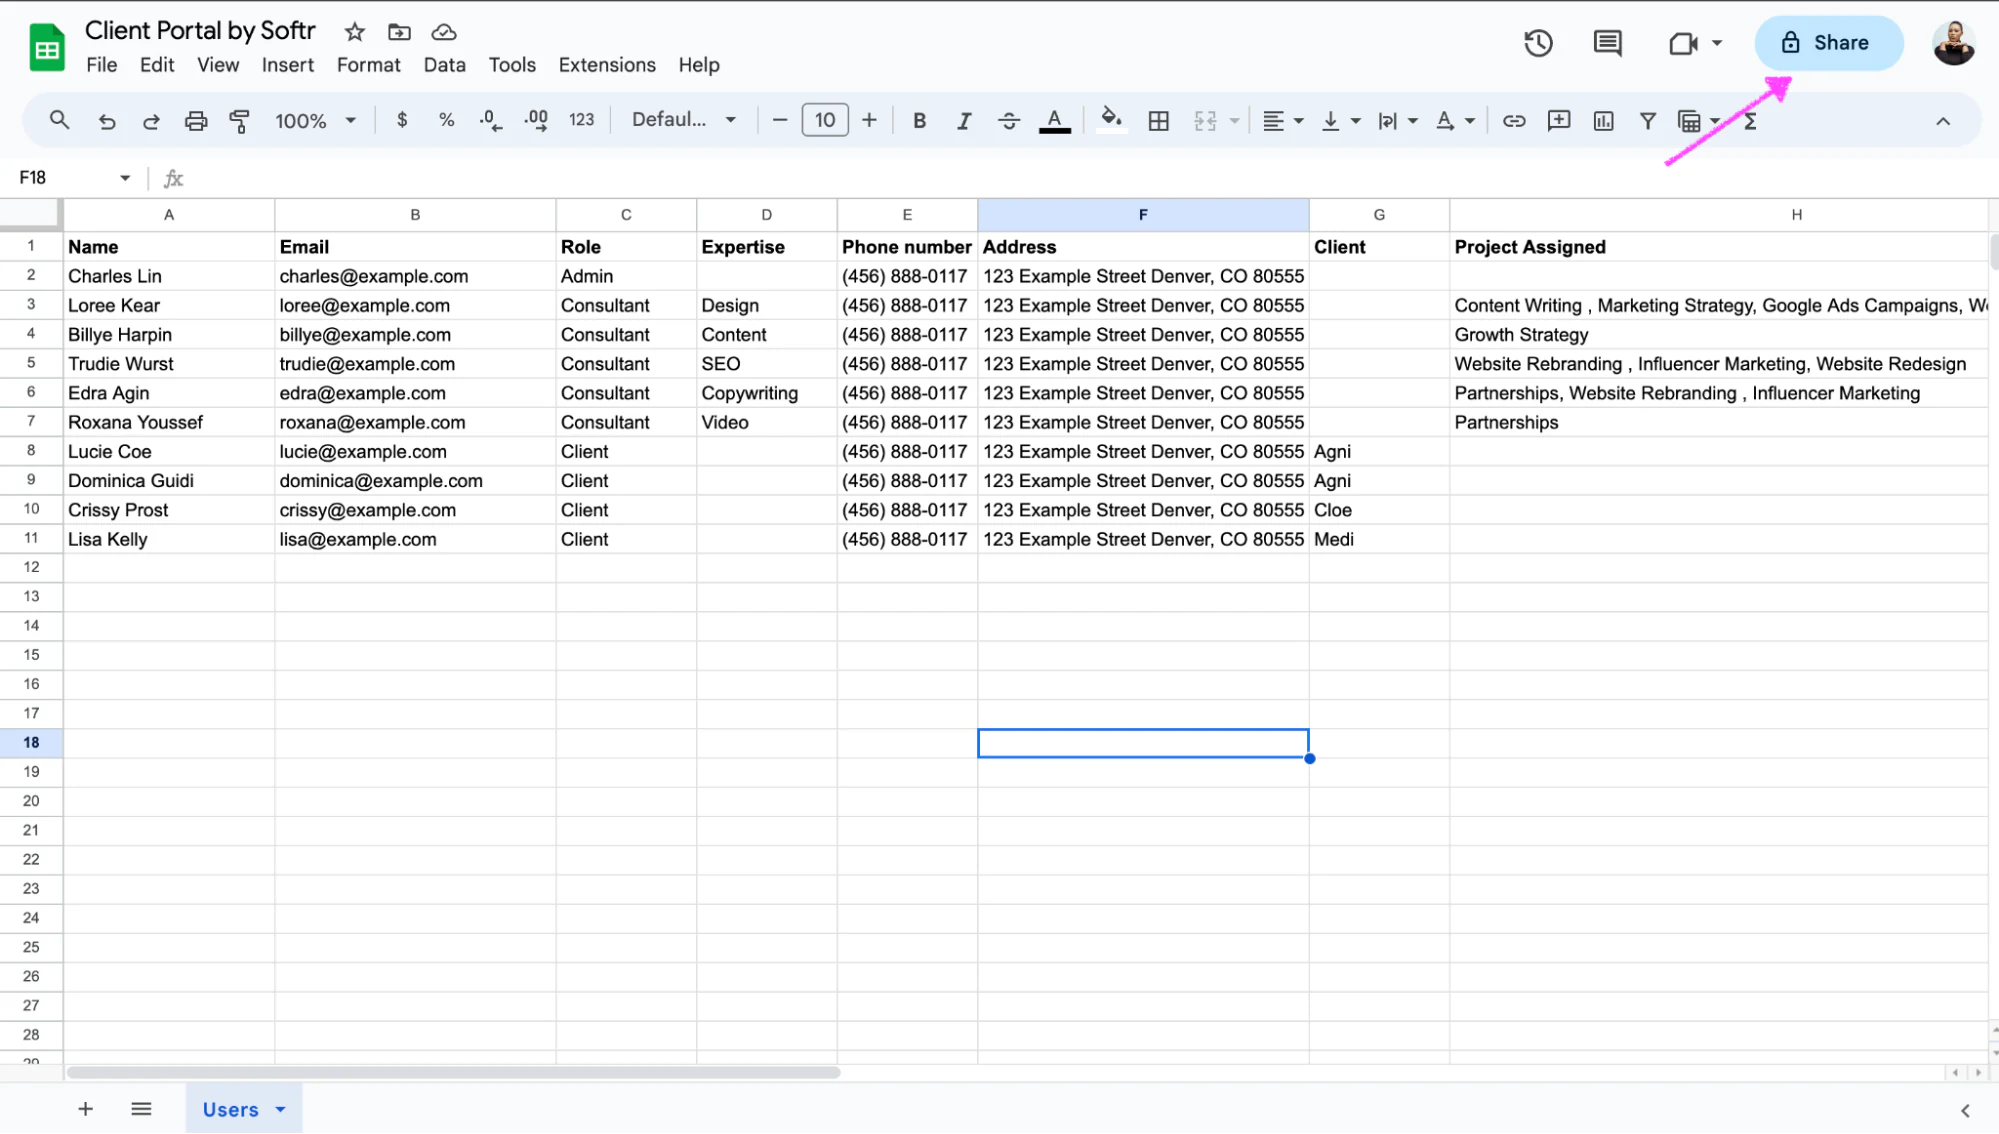The width and height of the screenshot is (1999, 1134).
Task: Format as currency with dollar icon
Action: click(x=402, y=120)
